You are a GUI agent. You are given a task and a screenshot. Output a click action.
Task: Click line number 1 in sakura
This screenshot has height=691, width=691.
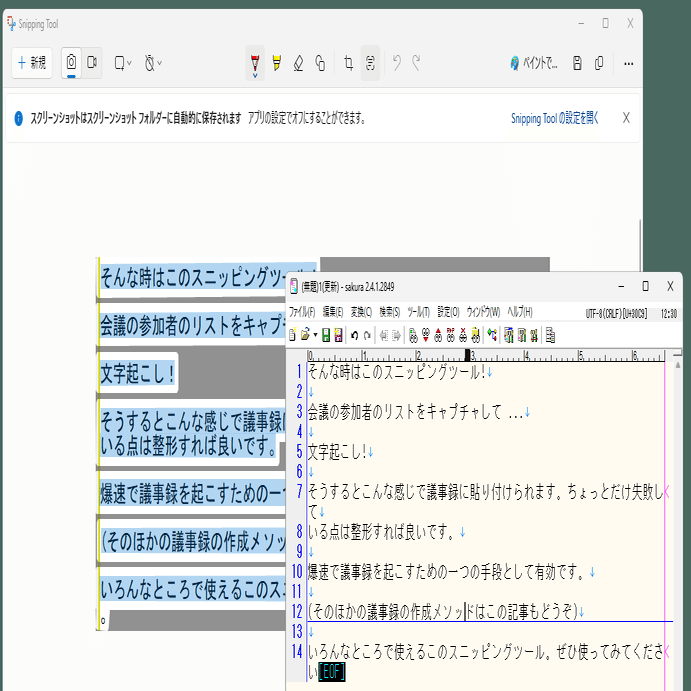point(299,372)
